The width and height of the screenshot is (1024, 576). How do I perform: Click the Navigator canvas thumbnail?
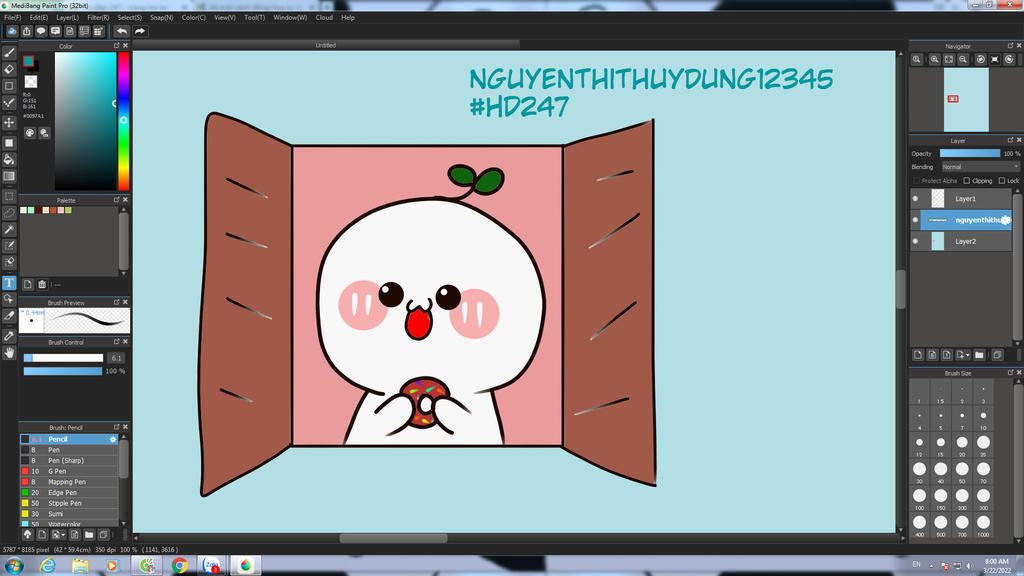point(966,100)
